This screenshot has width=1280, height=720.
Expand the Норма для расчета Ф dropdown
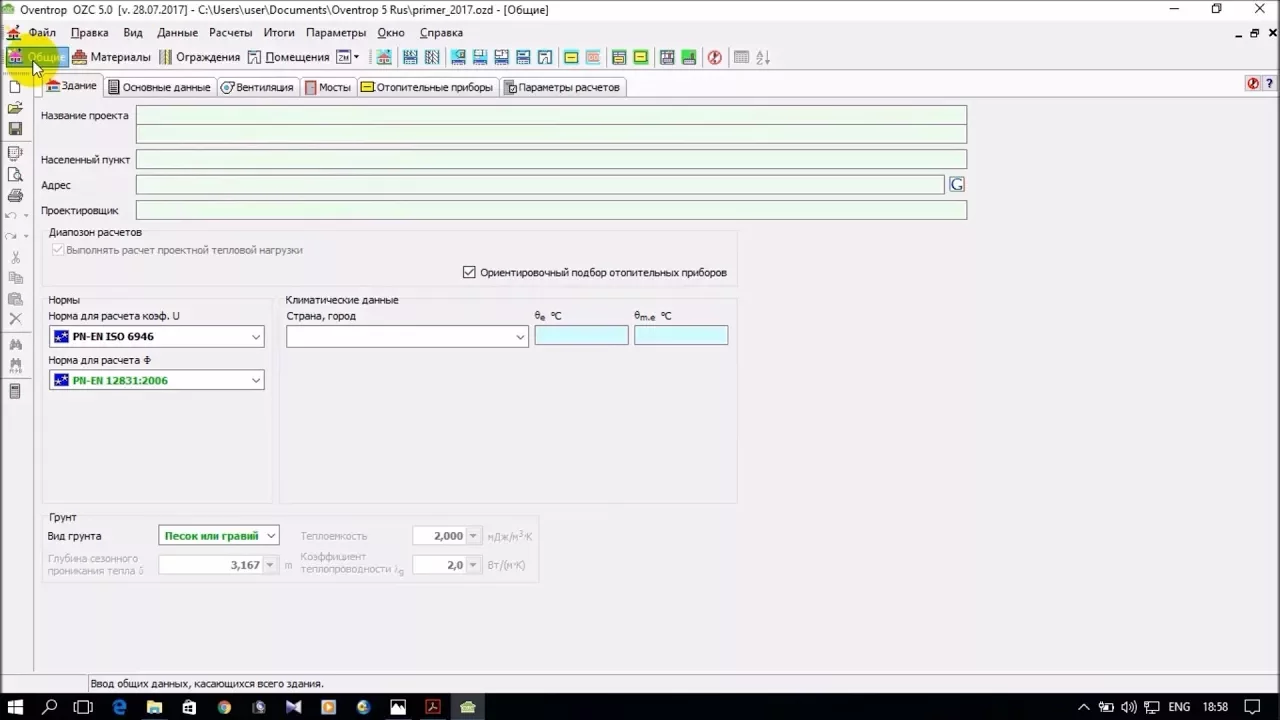(256, 380)
